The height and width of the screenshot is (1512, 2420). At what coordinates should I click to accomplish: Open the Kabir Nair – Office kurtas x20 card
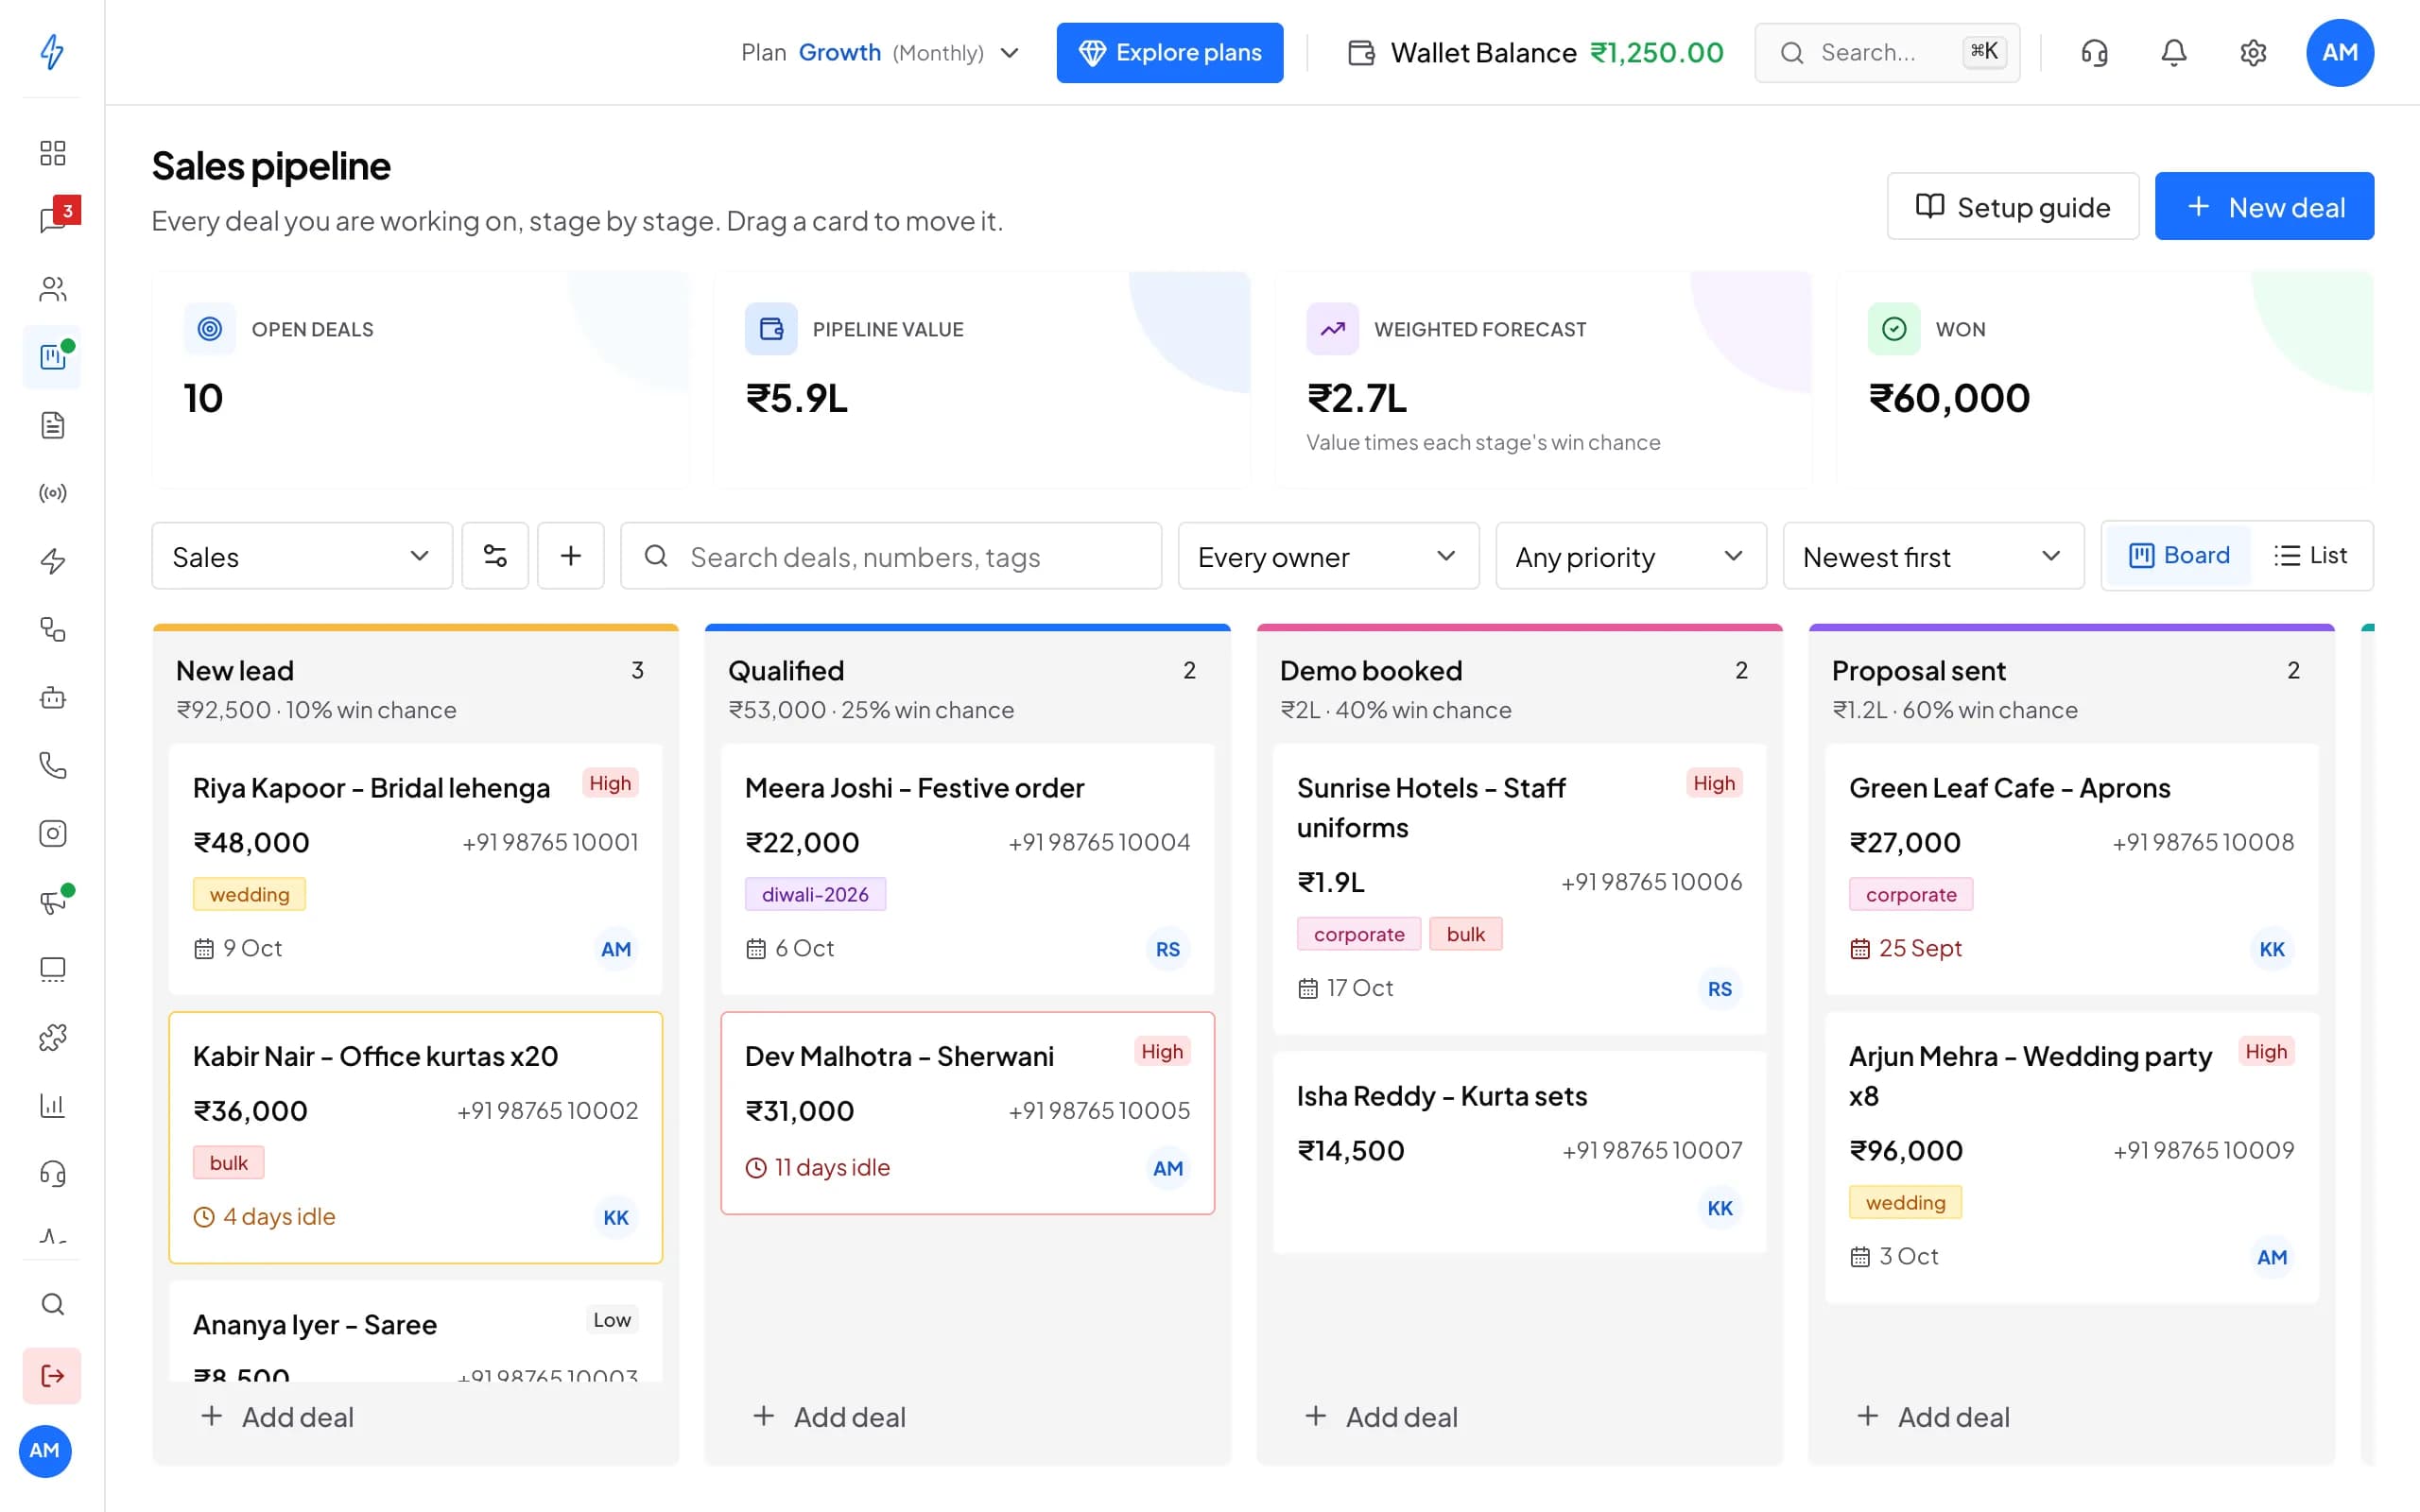[415, 1137]
